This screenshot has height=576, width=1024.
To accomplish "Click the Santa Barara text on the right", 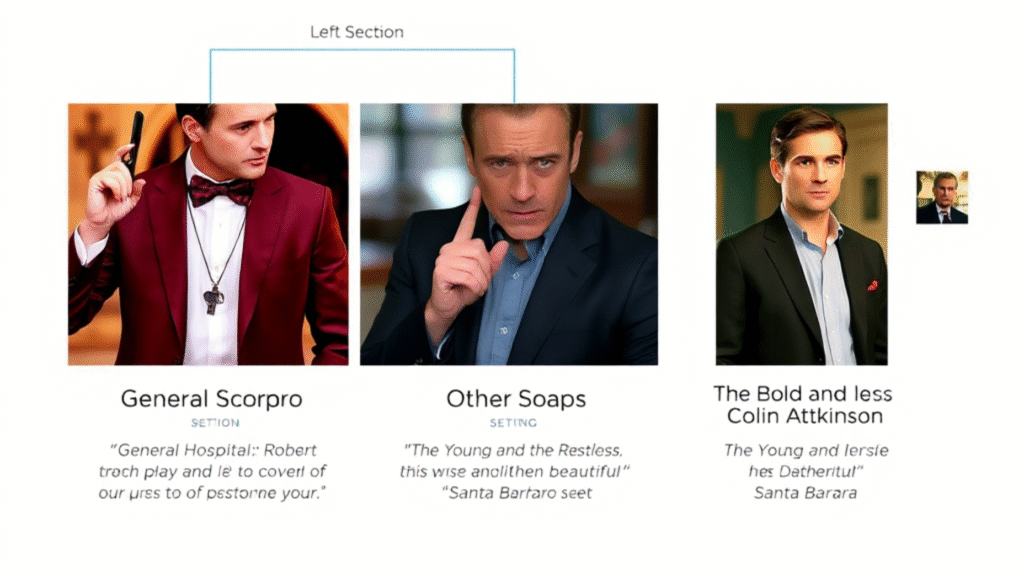I will coord(805,493).
